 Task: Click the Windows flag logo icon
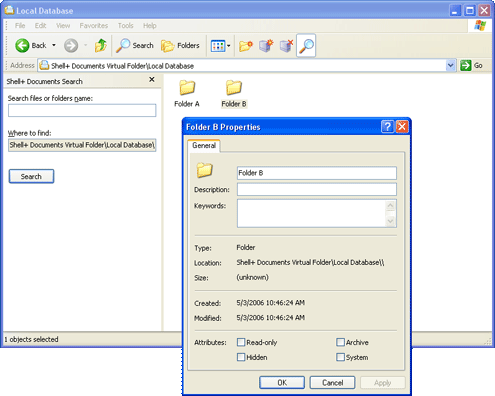click(480, 25)
